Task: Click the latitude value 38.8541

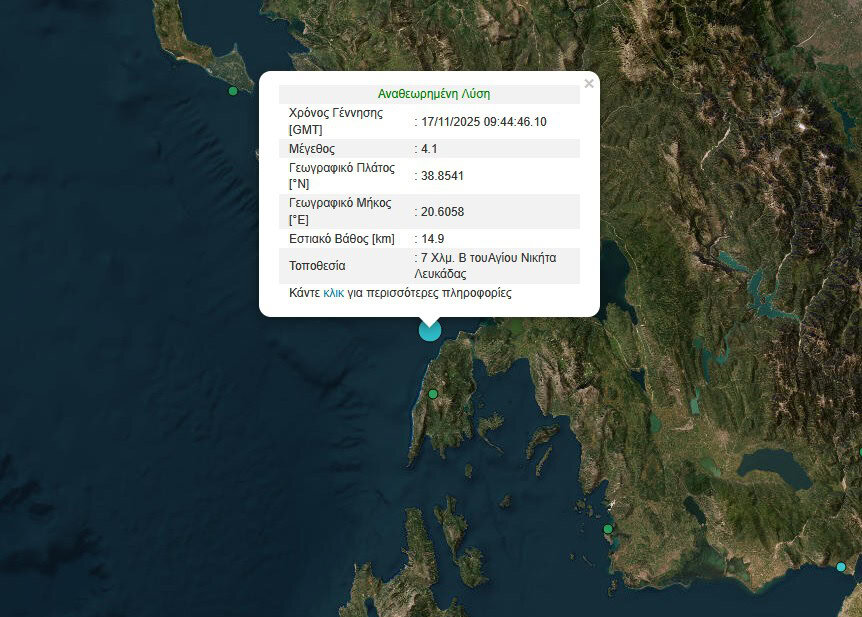Action: 442,175
